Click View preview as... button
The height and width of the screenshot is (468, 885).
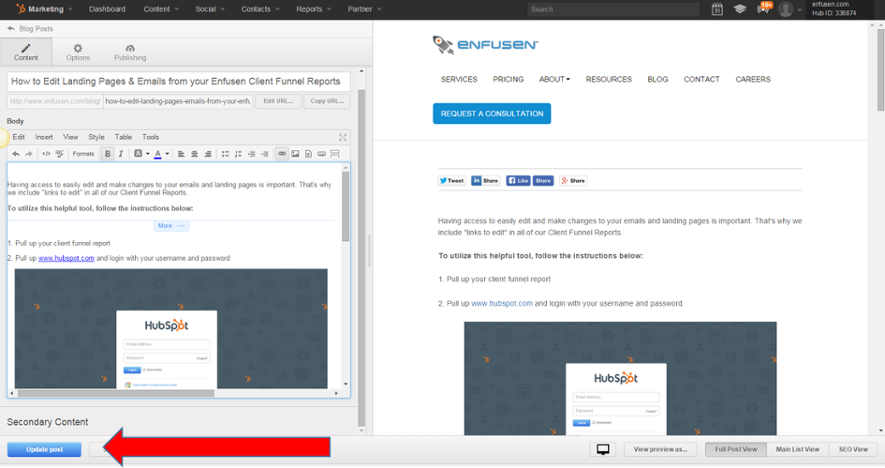[x=660, y=449]
